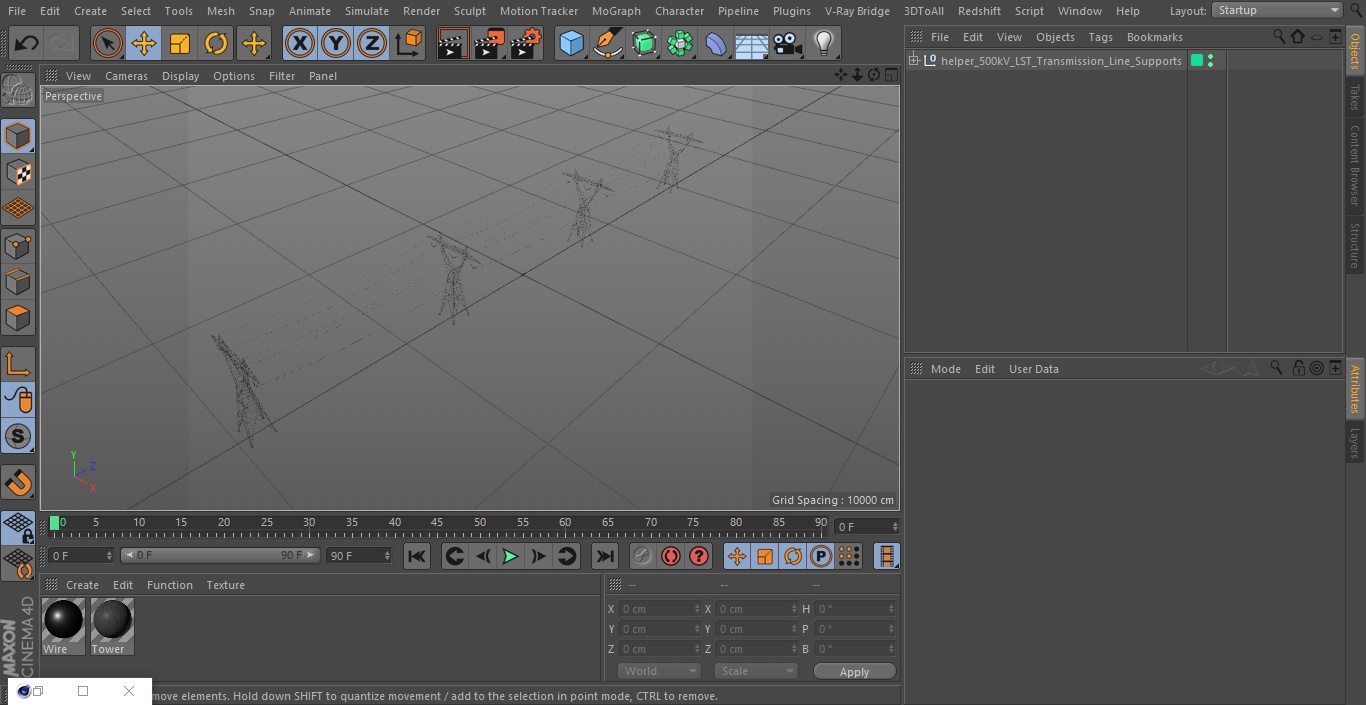The image size is (1366, 705).
Task: Switch to Texture mode
Action: (x=18, y=172)
